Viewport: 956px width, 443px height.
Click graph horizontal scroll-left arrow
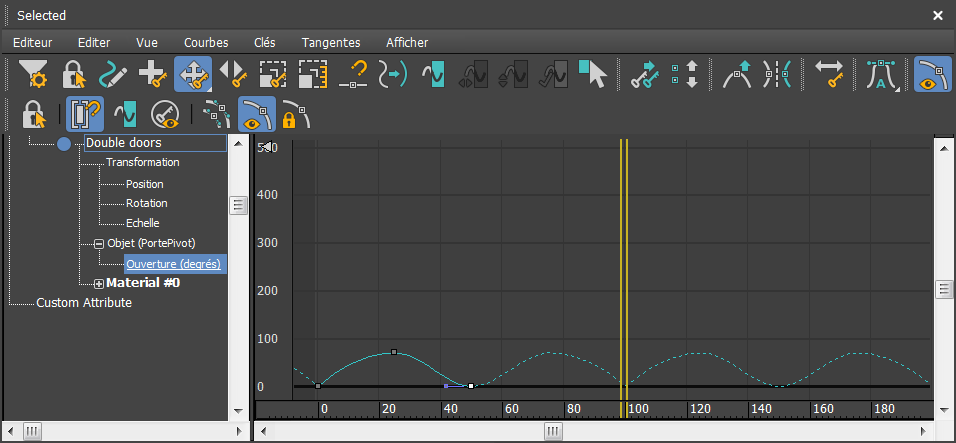click(x=263, y=431)
